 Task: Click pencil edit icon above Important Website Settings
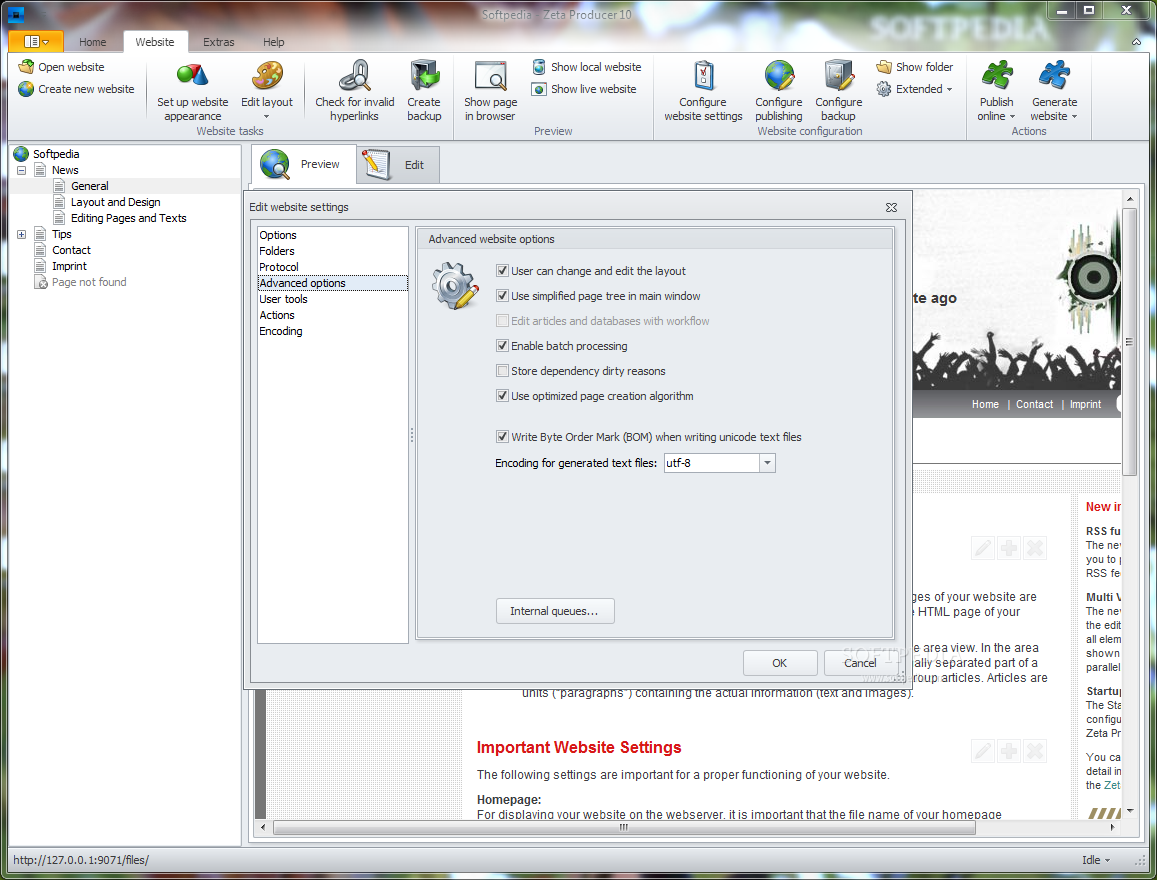pos(983,752)
